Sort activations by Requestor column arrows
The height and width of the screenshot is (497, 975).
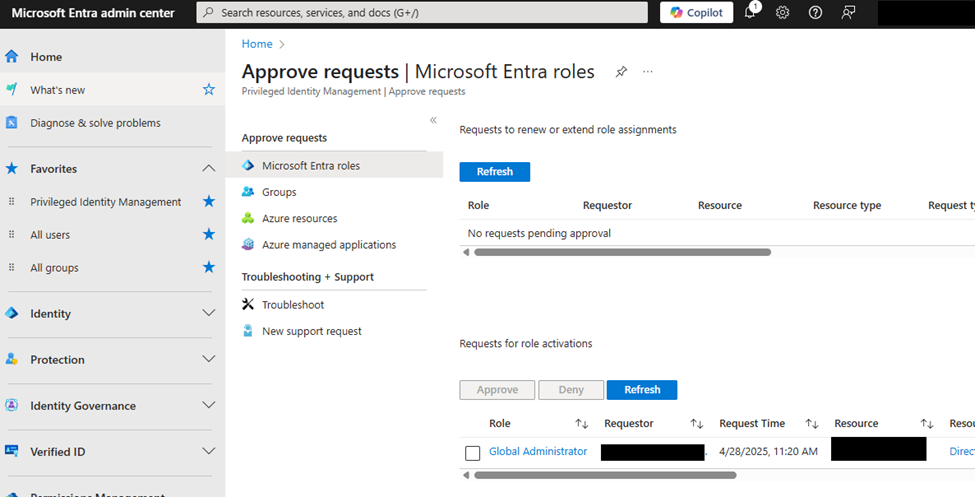click(x=696, y=424)
